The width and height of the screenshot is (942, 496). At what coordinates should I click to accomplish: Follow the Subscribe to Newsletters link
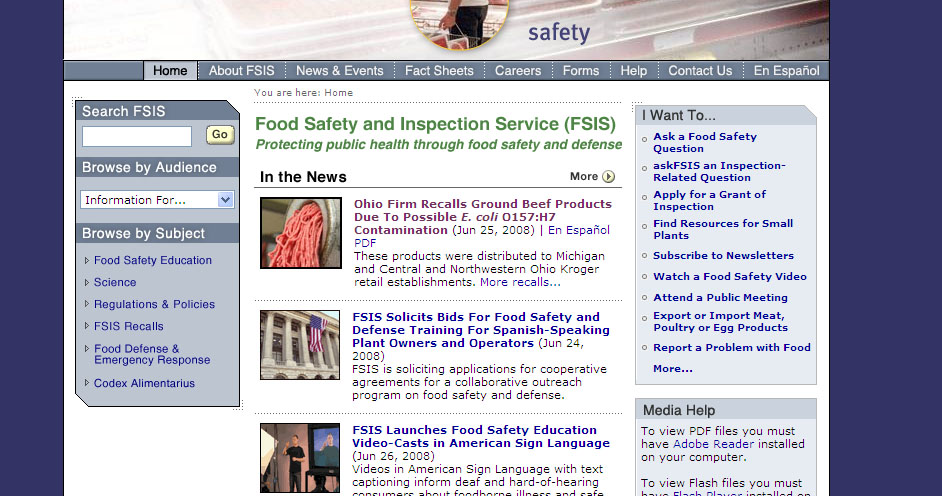[723, 255]
